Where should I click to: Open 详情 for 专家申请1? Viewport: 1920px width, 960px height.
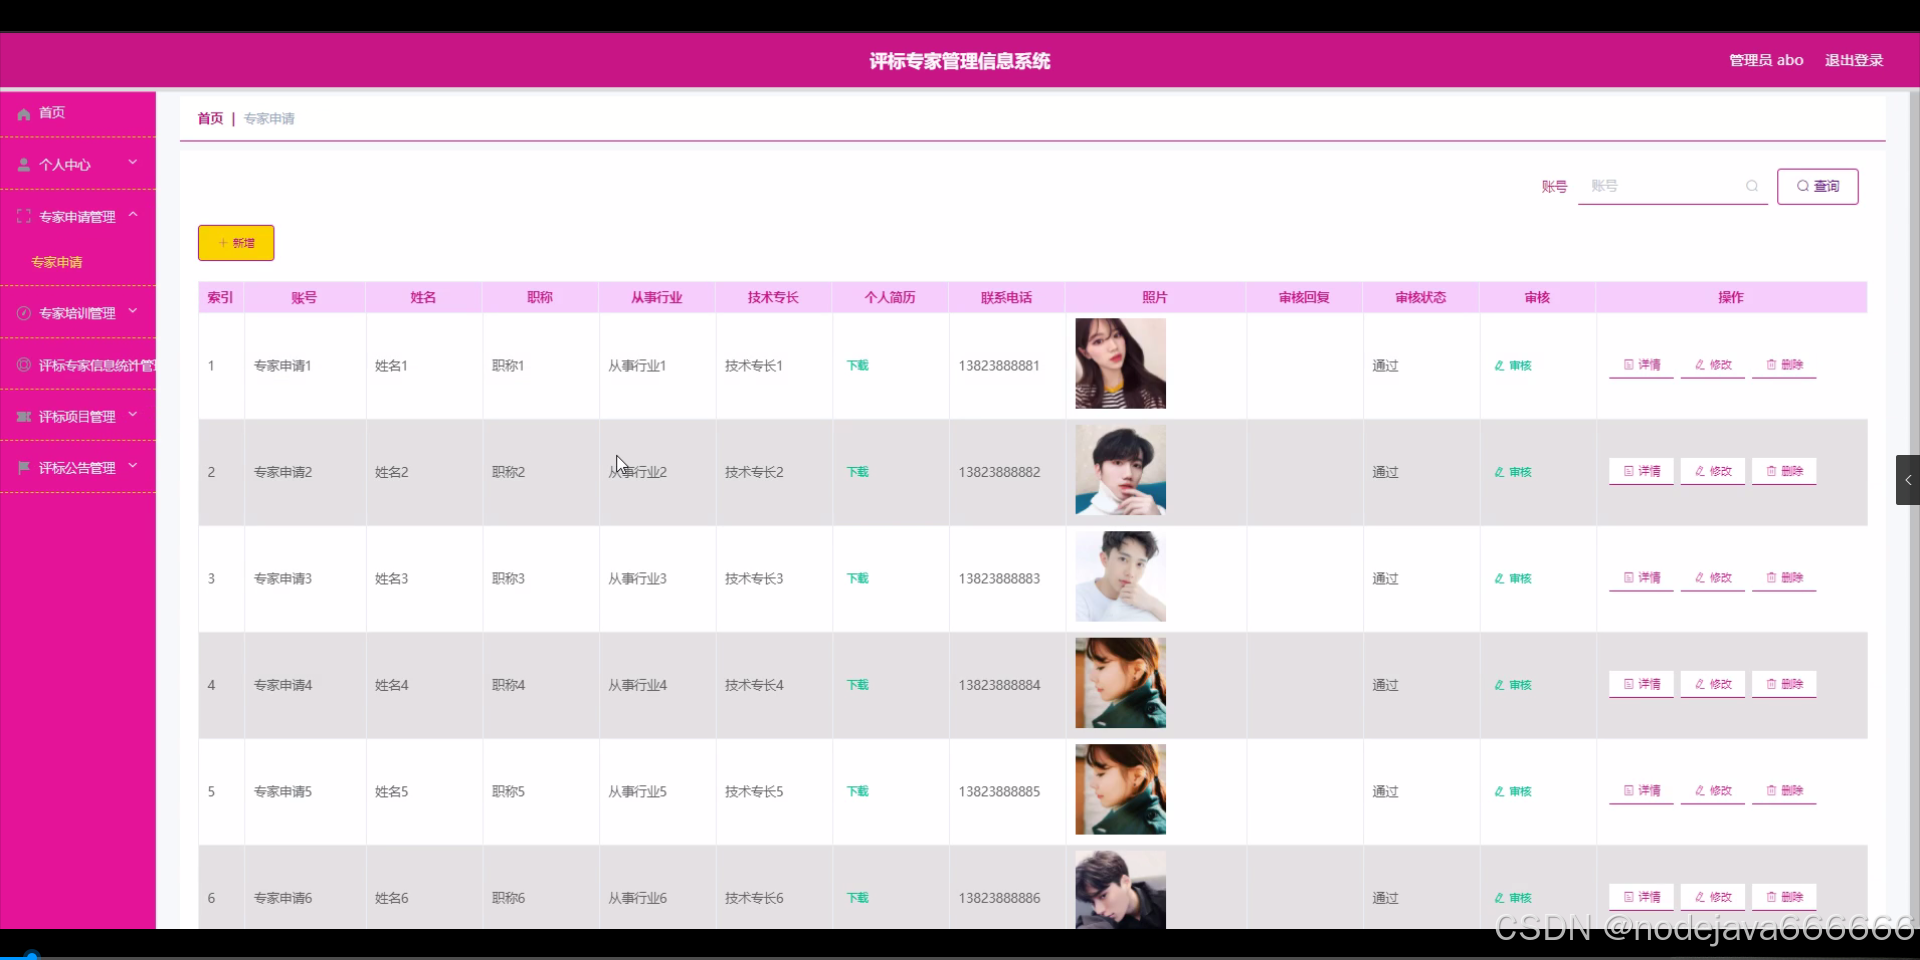[1641, 365]
